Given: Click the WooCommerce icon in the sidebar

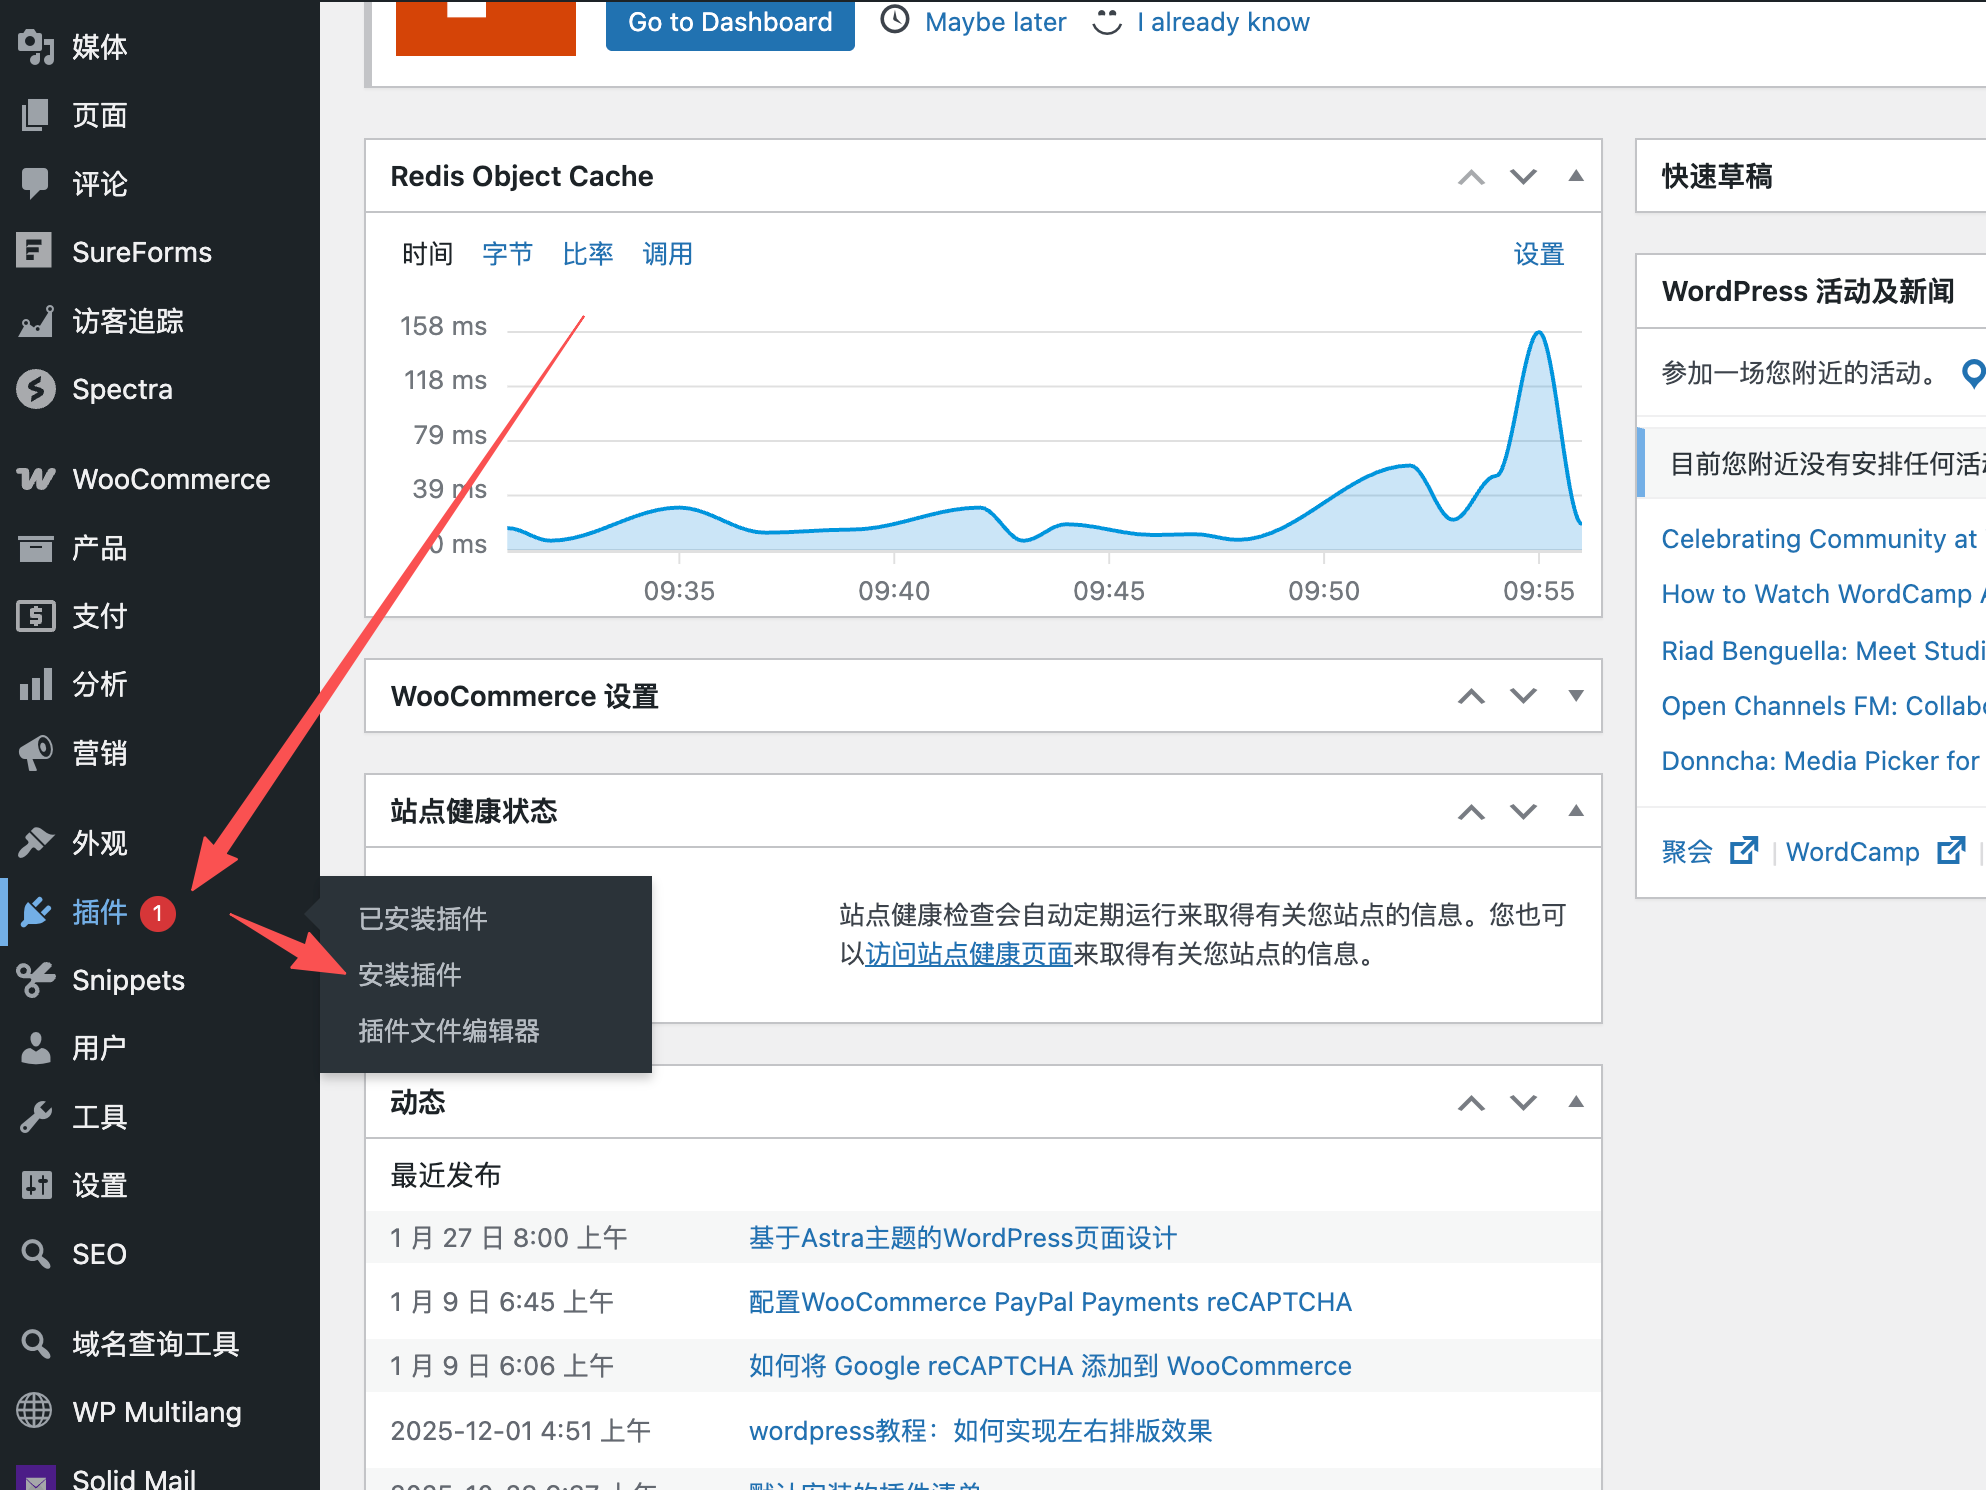Looking at the screenshot, I should point(36,479).
